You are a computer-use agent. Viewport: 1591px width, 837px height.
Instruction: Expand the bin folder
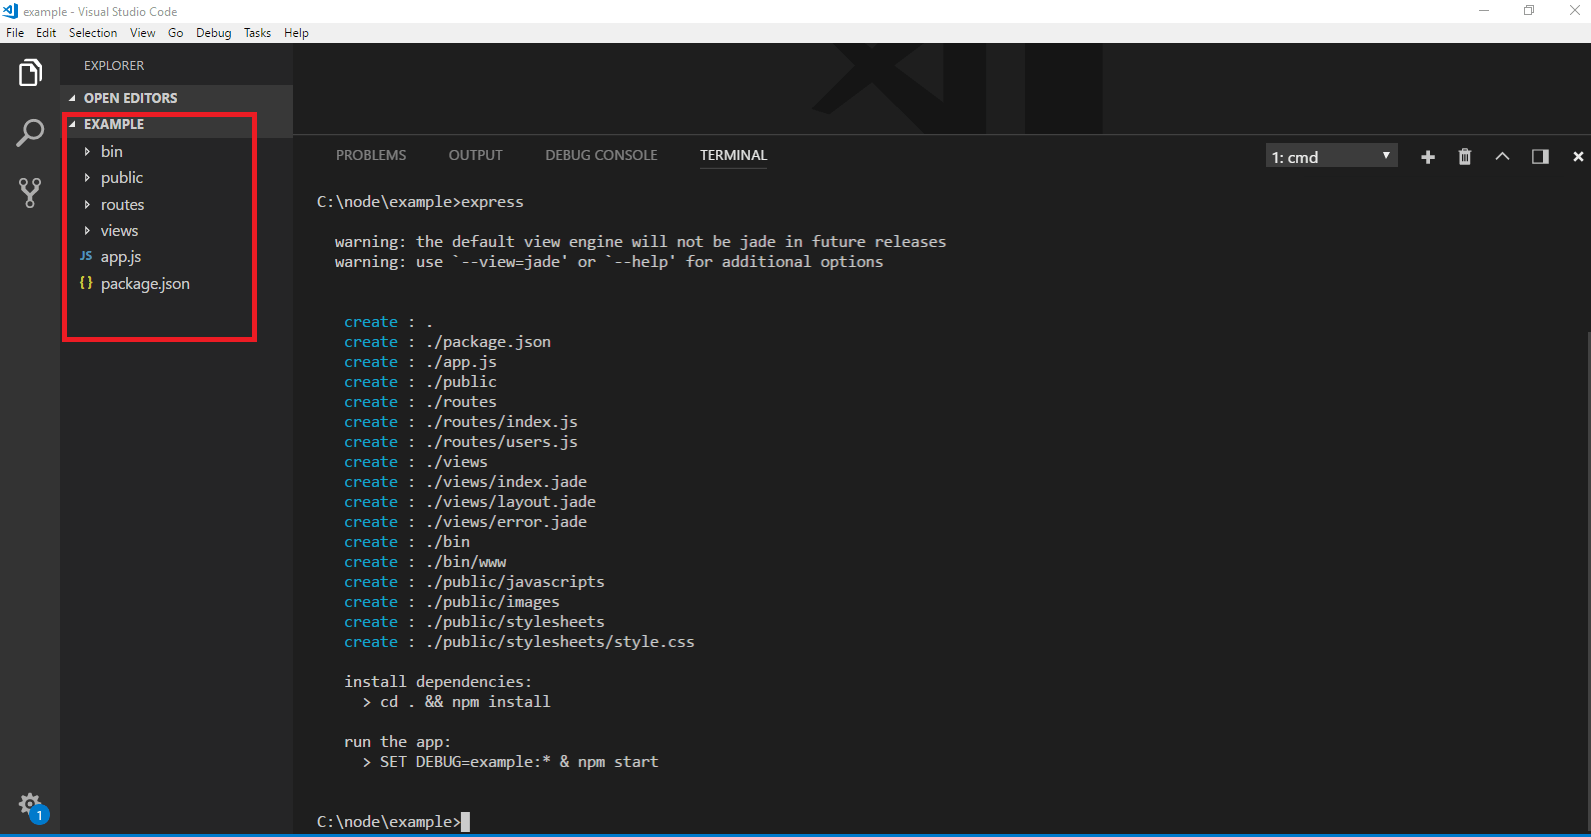point(87,151)
